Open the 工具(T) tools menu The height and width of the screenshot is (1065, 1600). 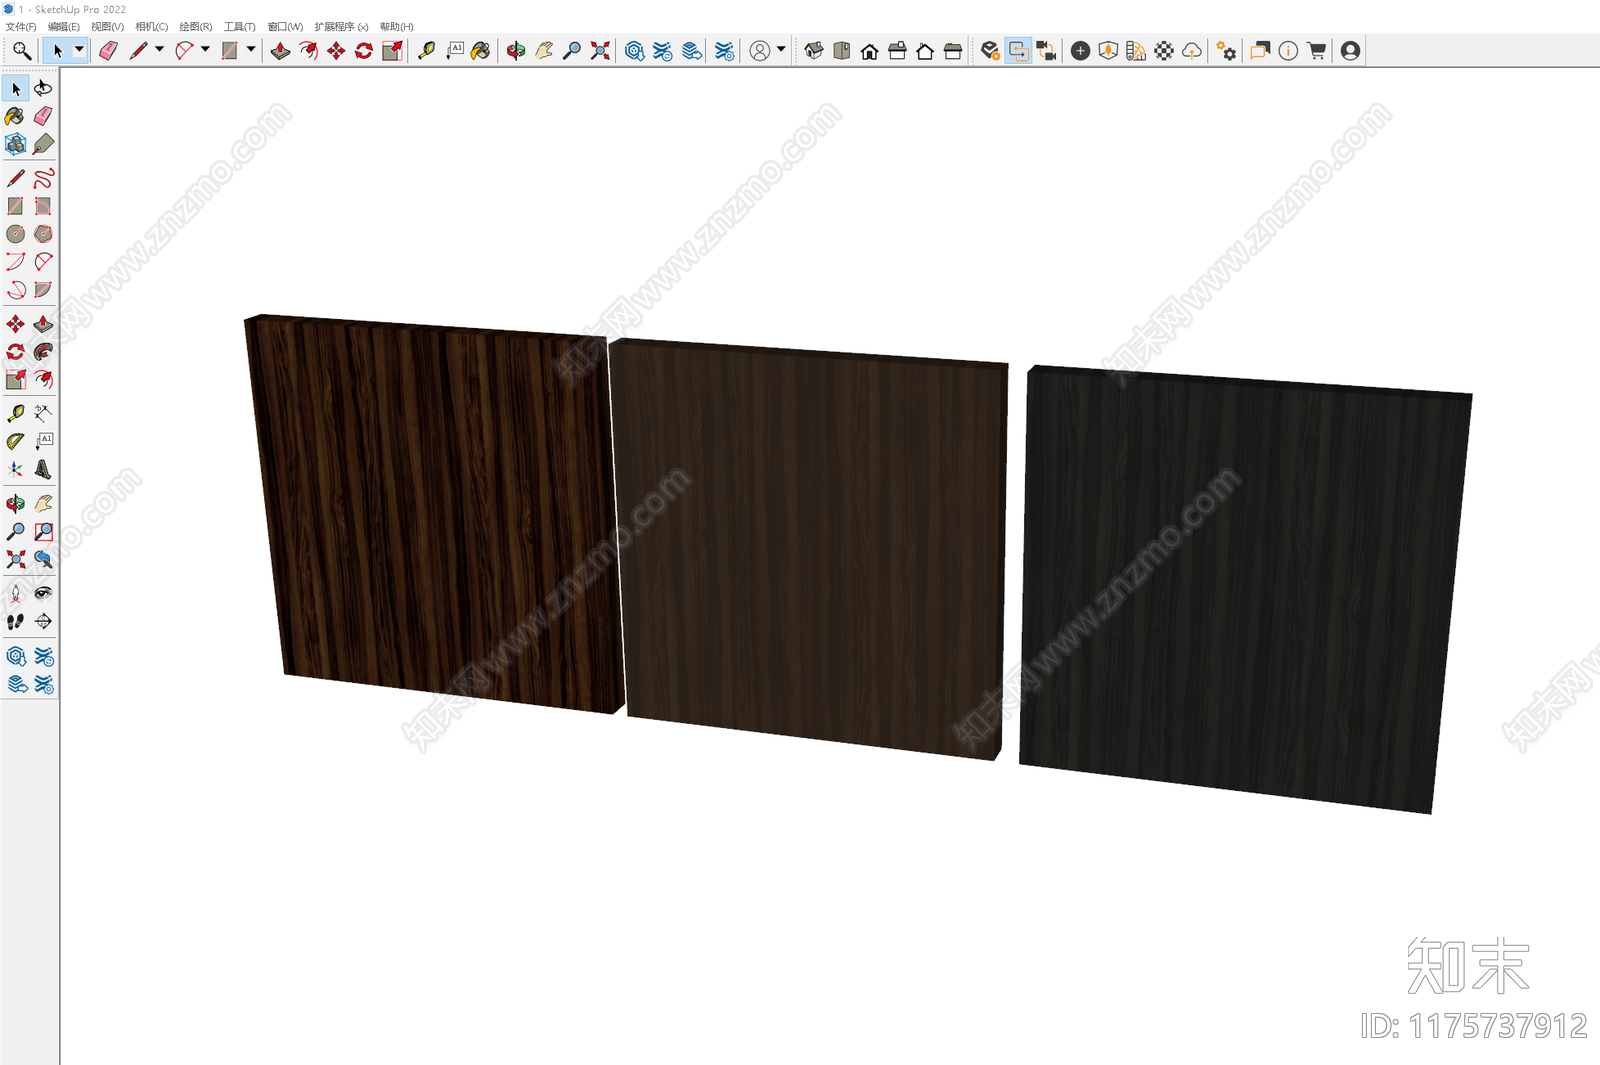pyautogui.click(x=240, y=27)
